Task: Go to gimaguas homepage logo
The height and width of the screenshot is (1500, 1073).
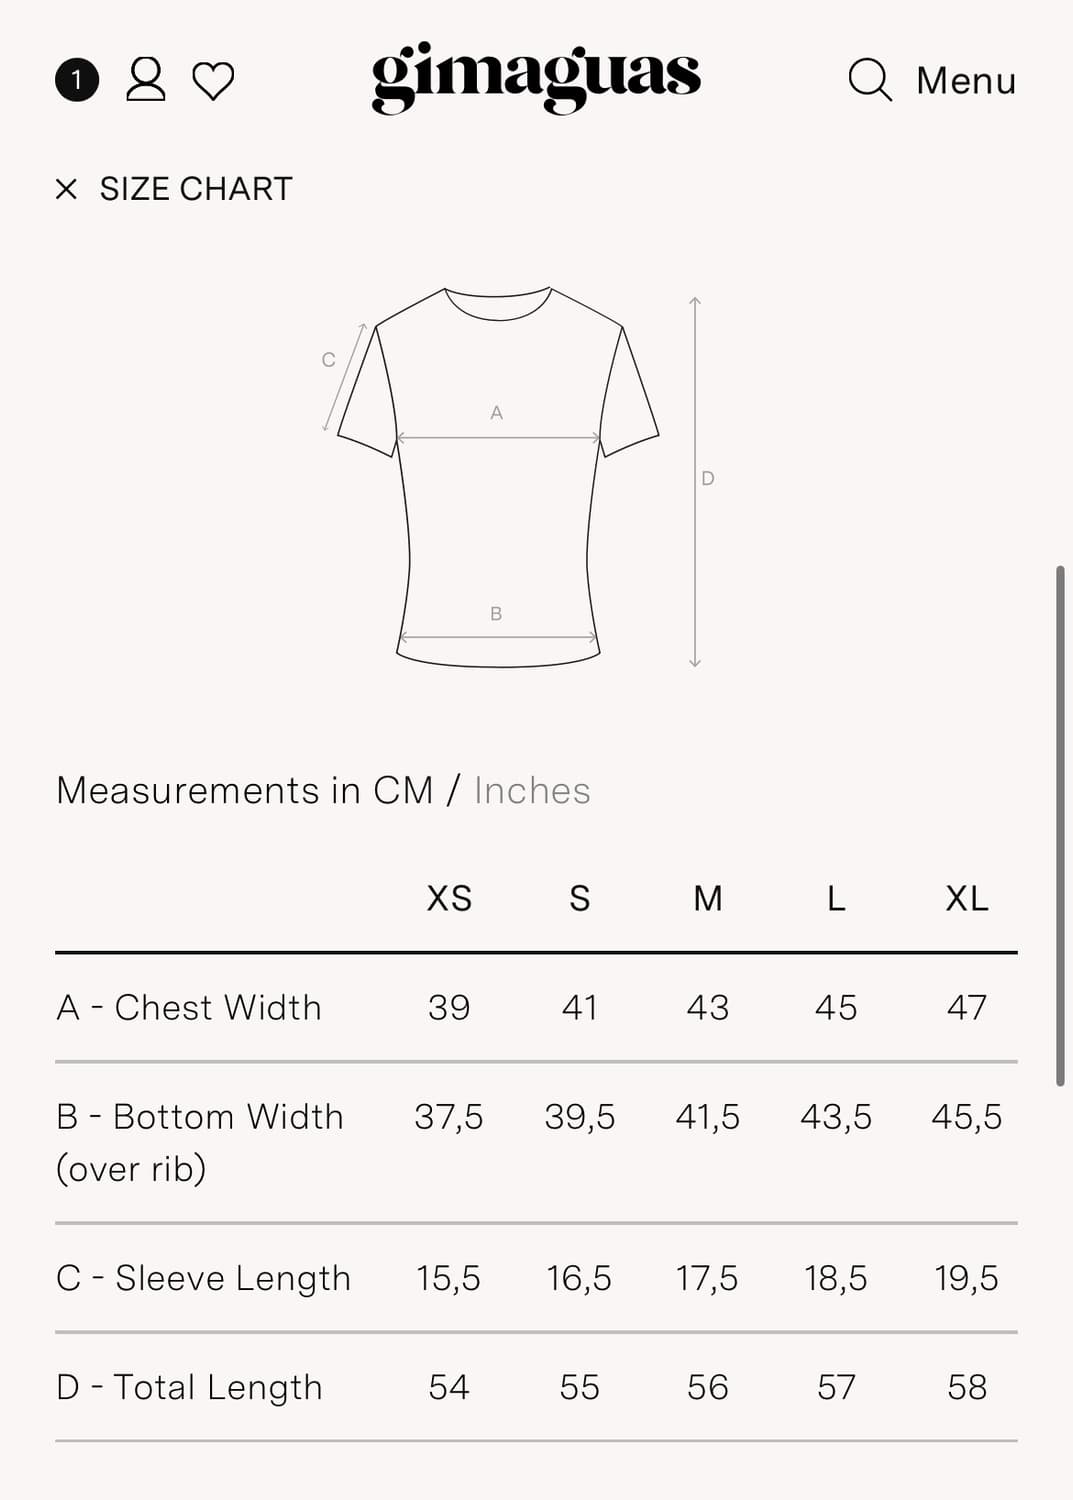Action: [x=536, y=78]
